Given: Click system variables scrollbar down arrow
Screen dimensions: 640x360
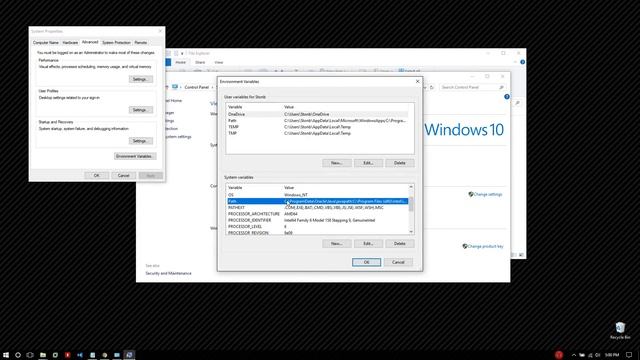Looking at the screenshot, I should pos(411,232).
